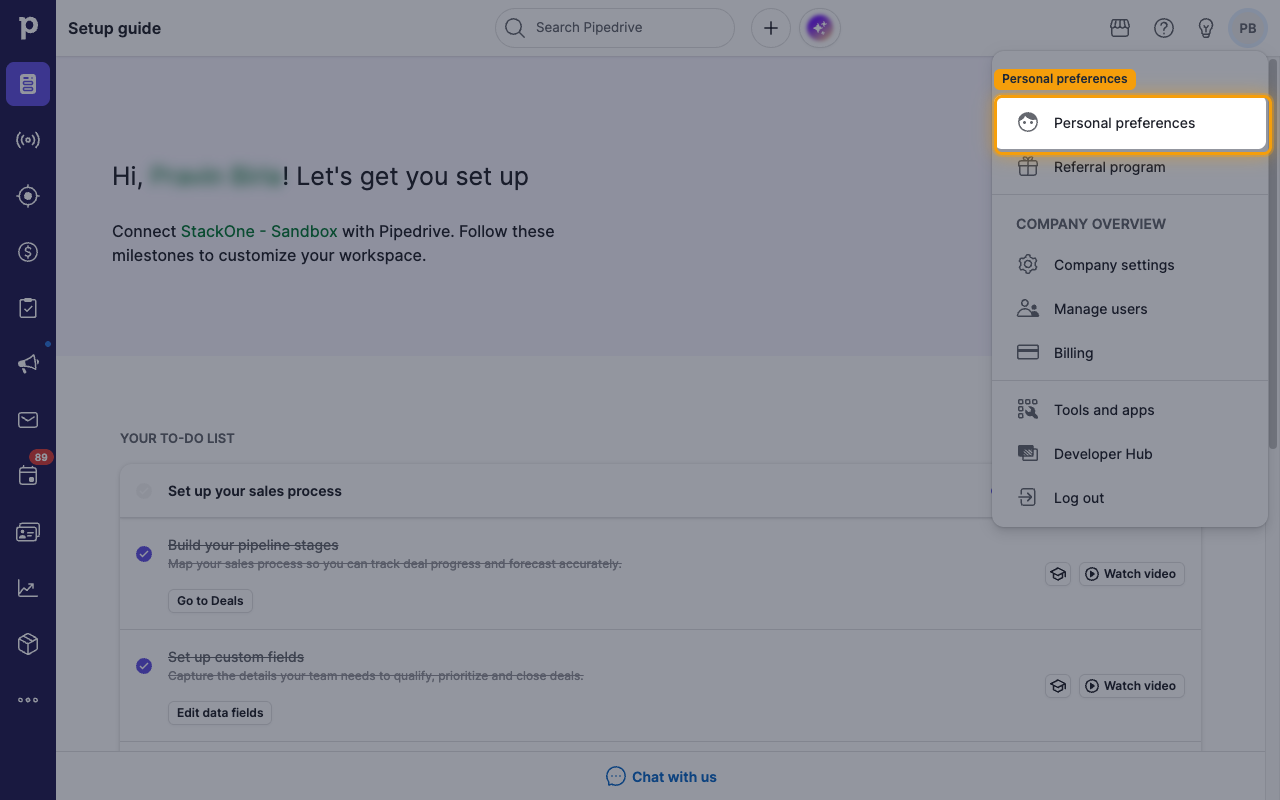Viewport: 1280px width, 800px height.
Task: Select Referral program menu item
Action: [x=1131, y=167]
